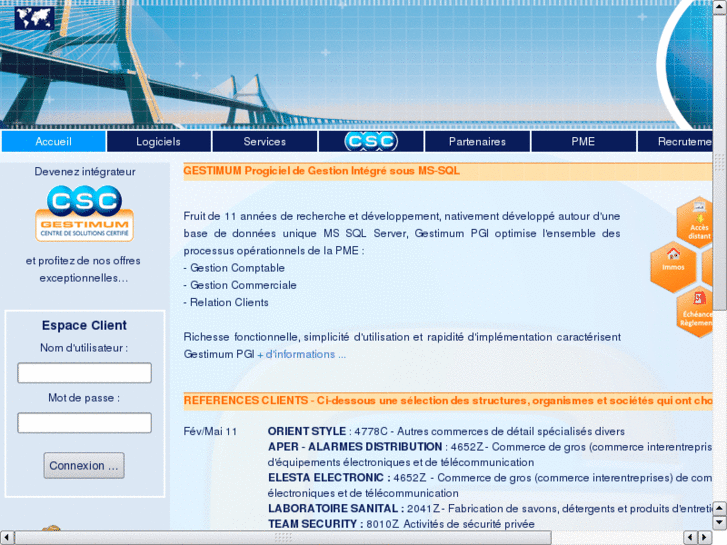Click the Connexion button

[84, 465]
